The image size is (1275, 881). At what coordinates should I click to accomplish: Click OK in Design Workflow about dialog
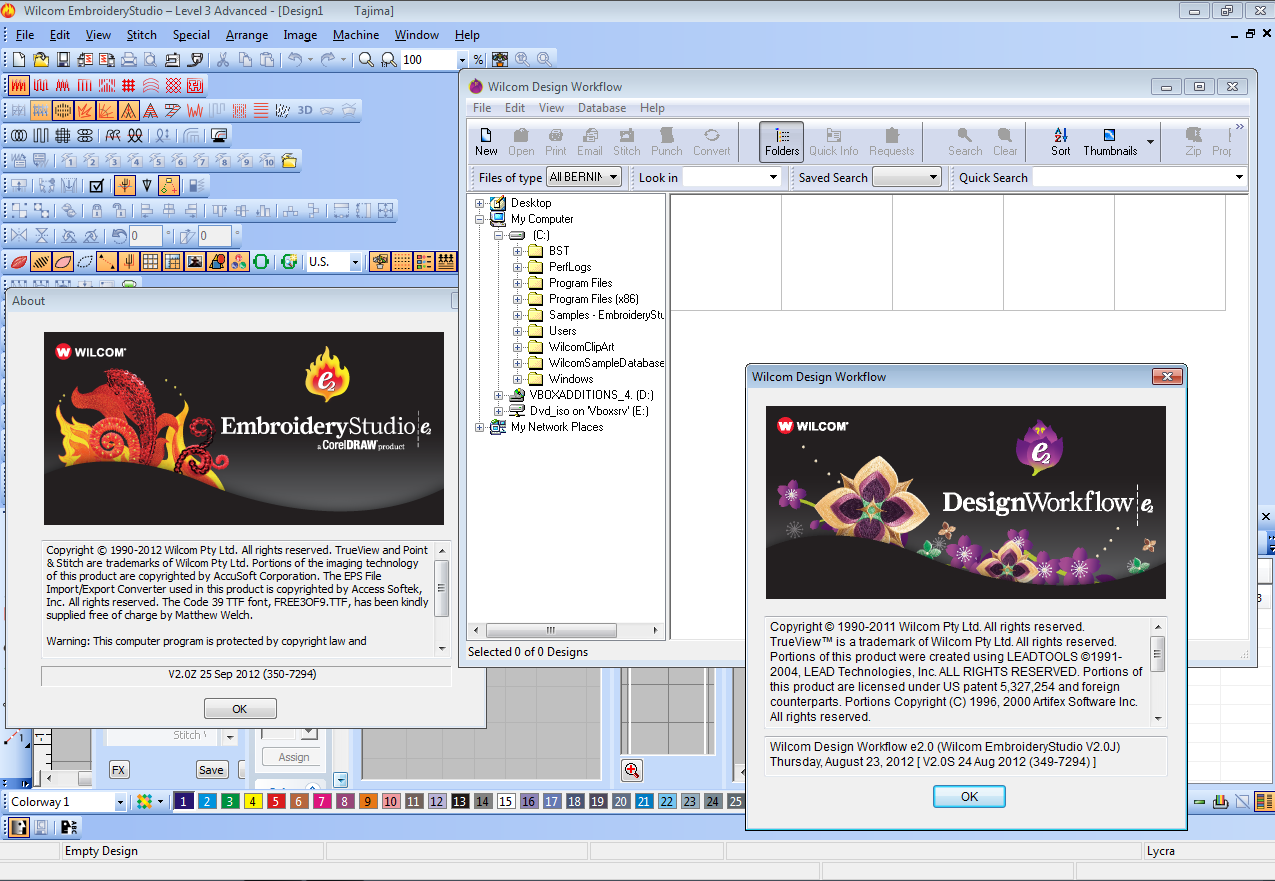click(x=969, y=796)
